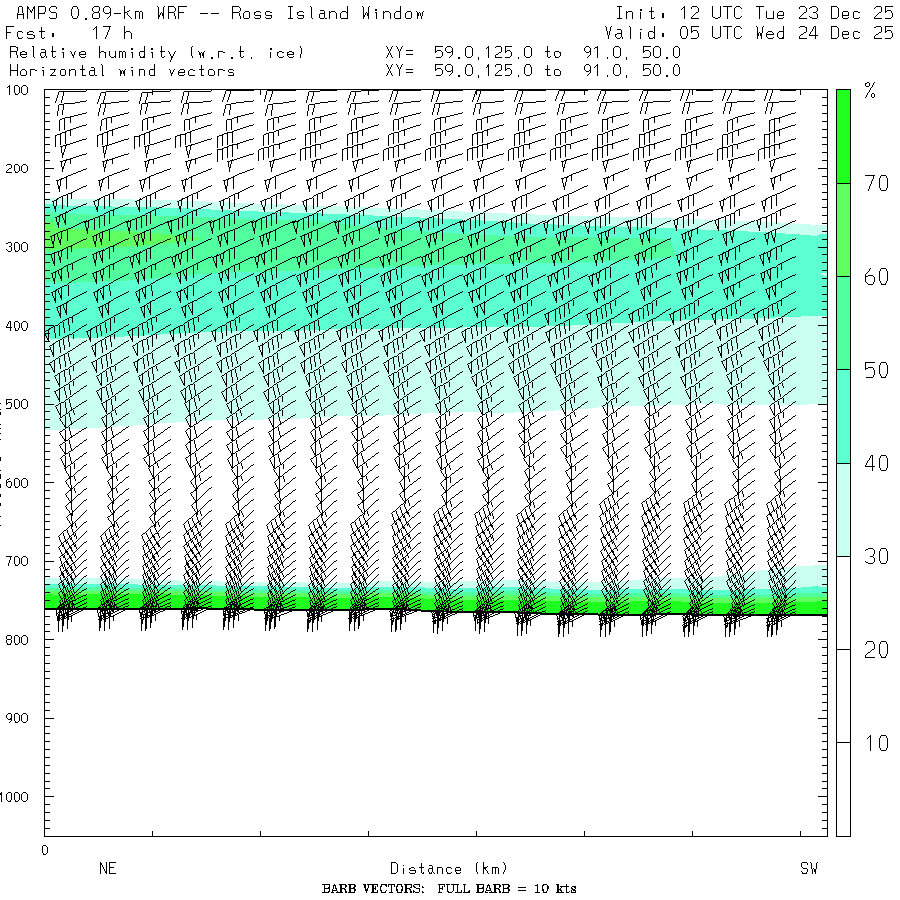Image resolution: width=900 pixels, height=900 pixels.
Task: Click the brightest green swatch above 70
Action: coord(843,135)
